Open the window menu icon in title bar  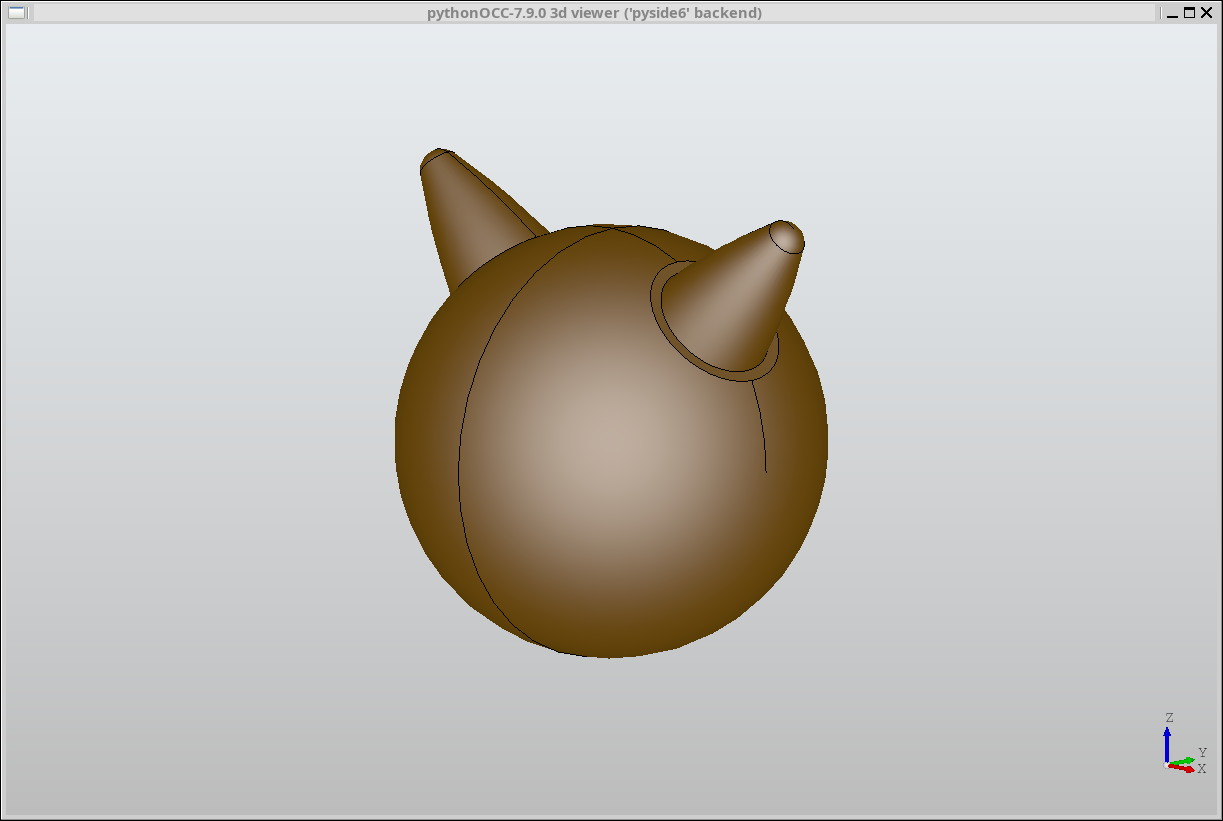click(x=16, y=13)
